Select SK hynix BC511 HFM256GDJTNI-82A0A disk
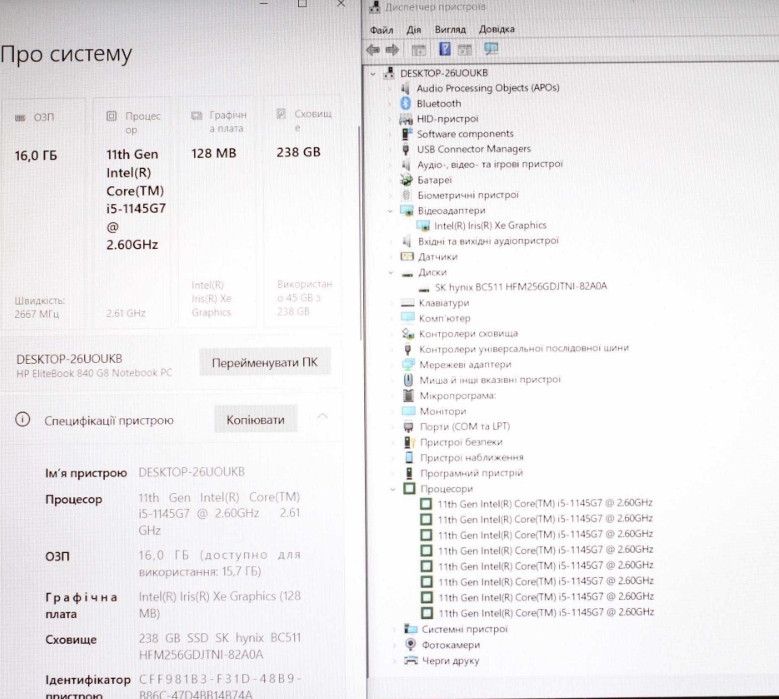Viewport: 779px width, 699px height. (520, 287)
